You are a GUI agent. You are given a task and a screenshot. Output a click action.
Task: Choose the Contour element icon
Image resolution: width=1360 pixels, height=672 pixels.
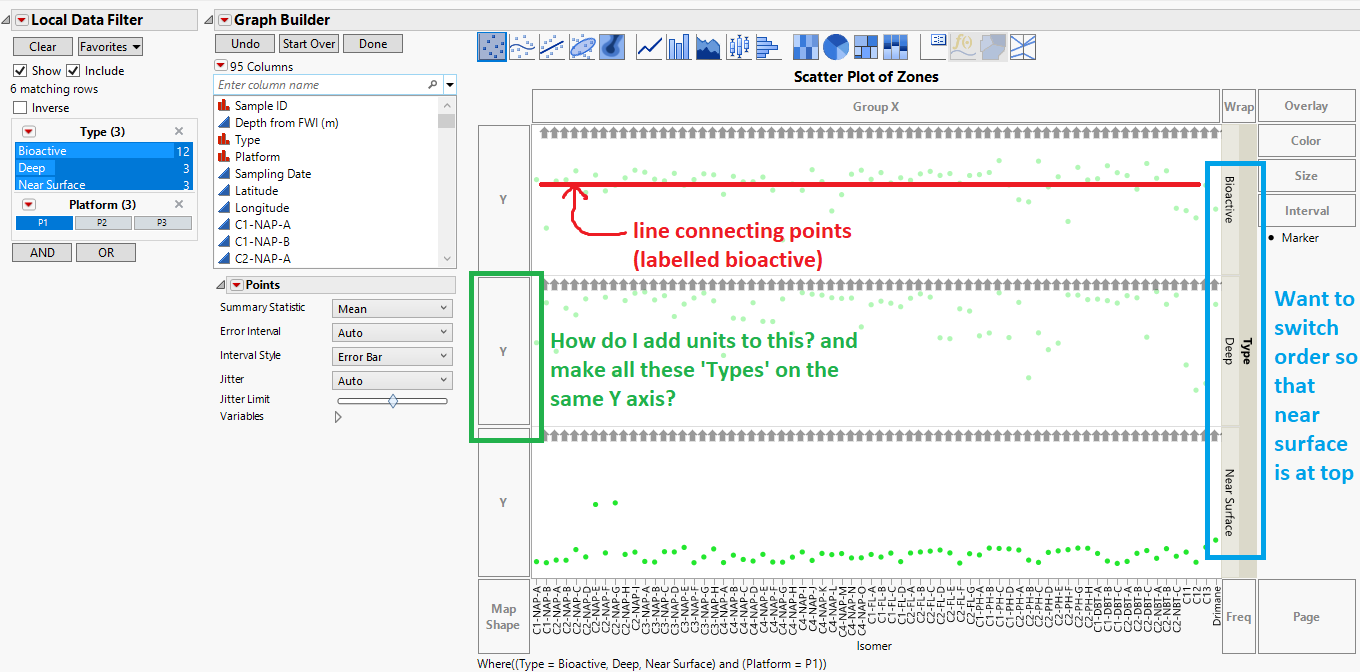pos(611,46)
